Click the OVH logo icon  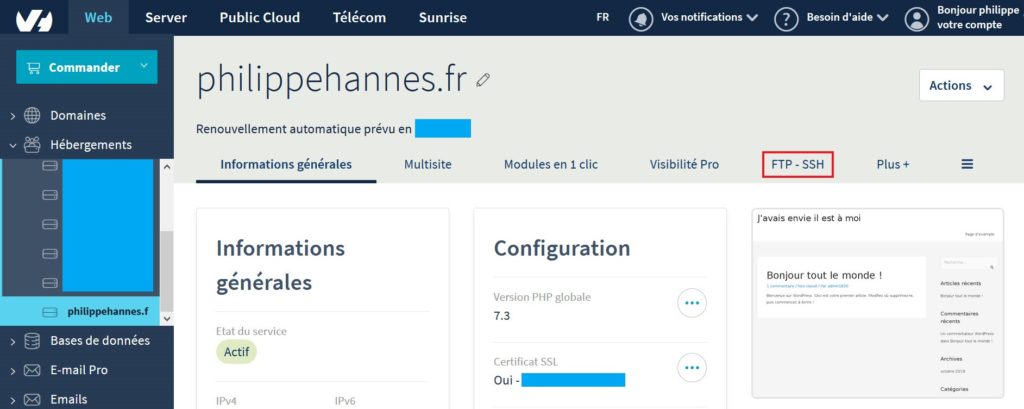34,20
